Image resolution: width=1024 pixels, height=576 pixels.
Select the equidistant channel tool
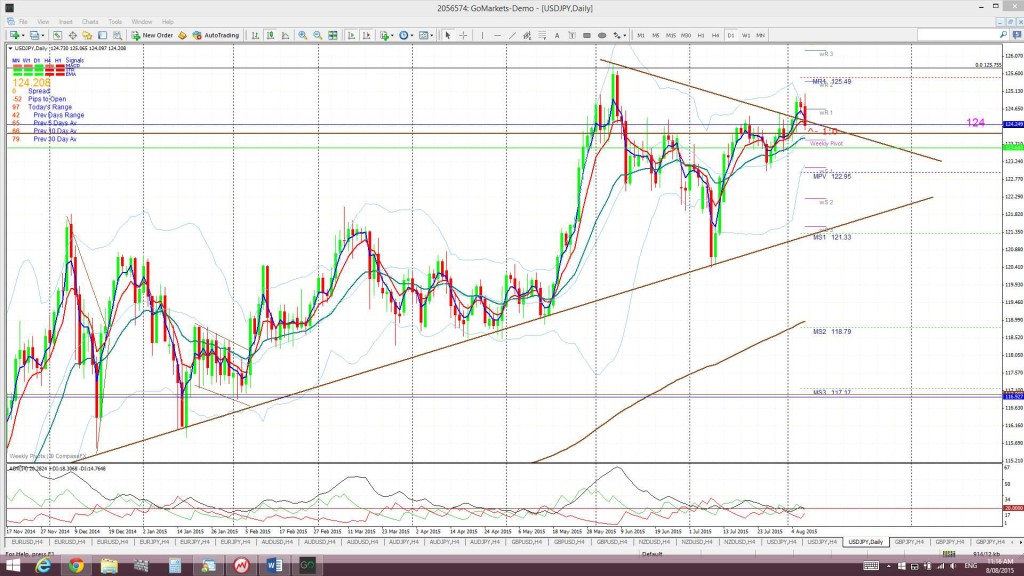[527, 35]
